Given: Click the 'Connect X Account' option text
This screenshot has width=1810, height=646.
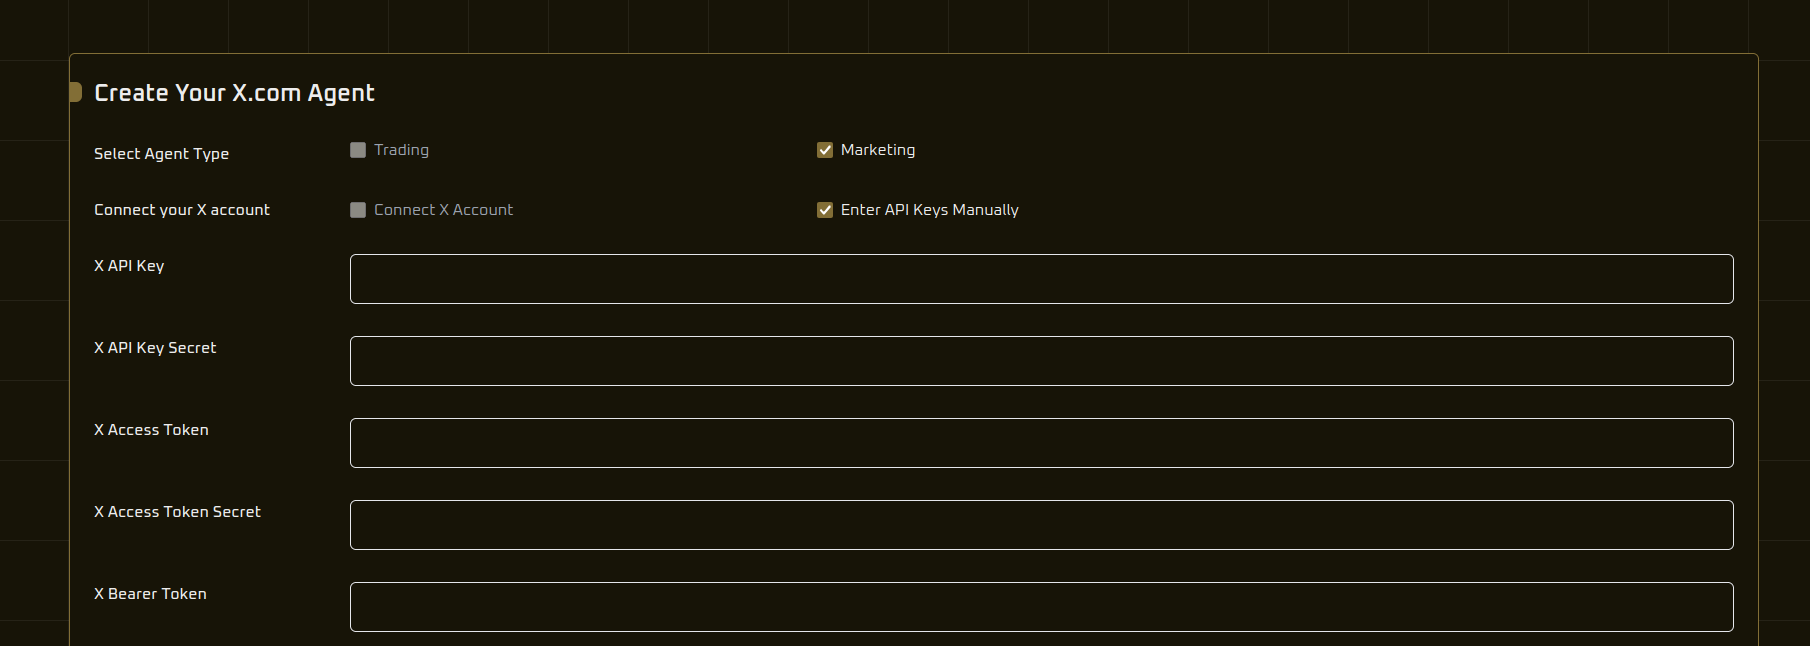Looking at the screenshot, I should pos(443,210).
